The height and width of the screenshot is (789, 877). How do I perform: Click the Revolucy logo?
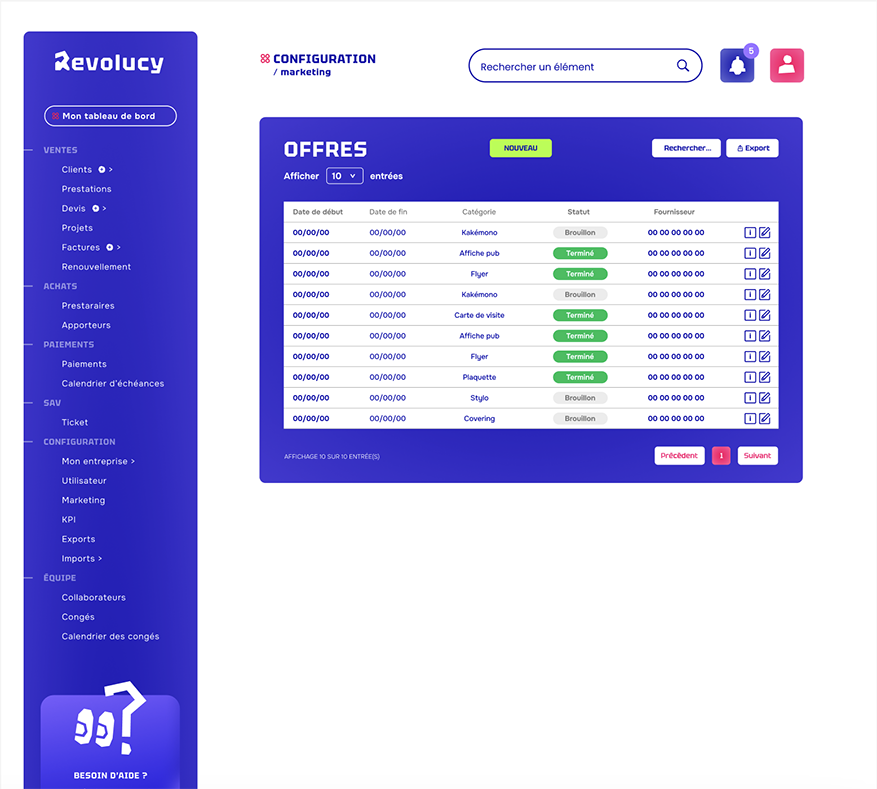(x=109, y=62)
